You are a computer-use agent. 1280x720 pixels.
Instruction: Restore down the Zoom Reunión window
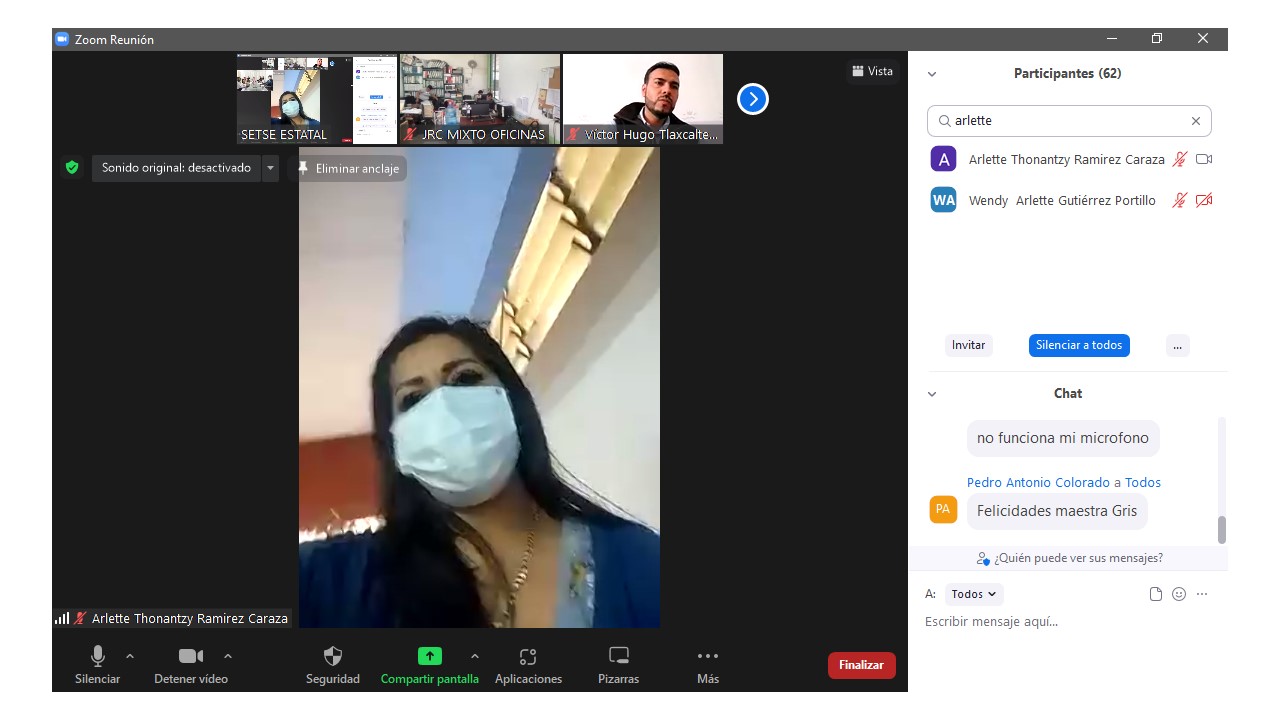[1157, 39]
